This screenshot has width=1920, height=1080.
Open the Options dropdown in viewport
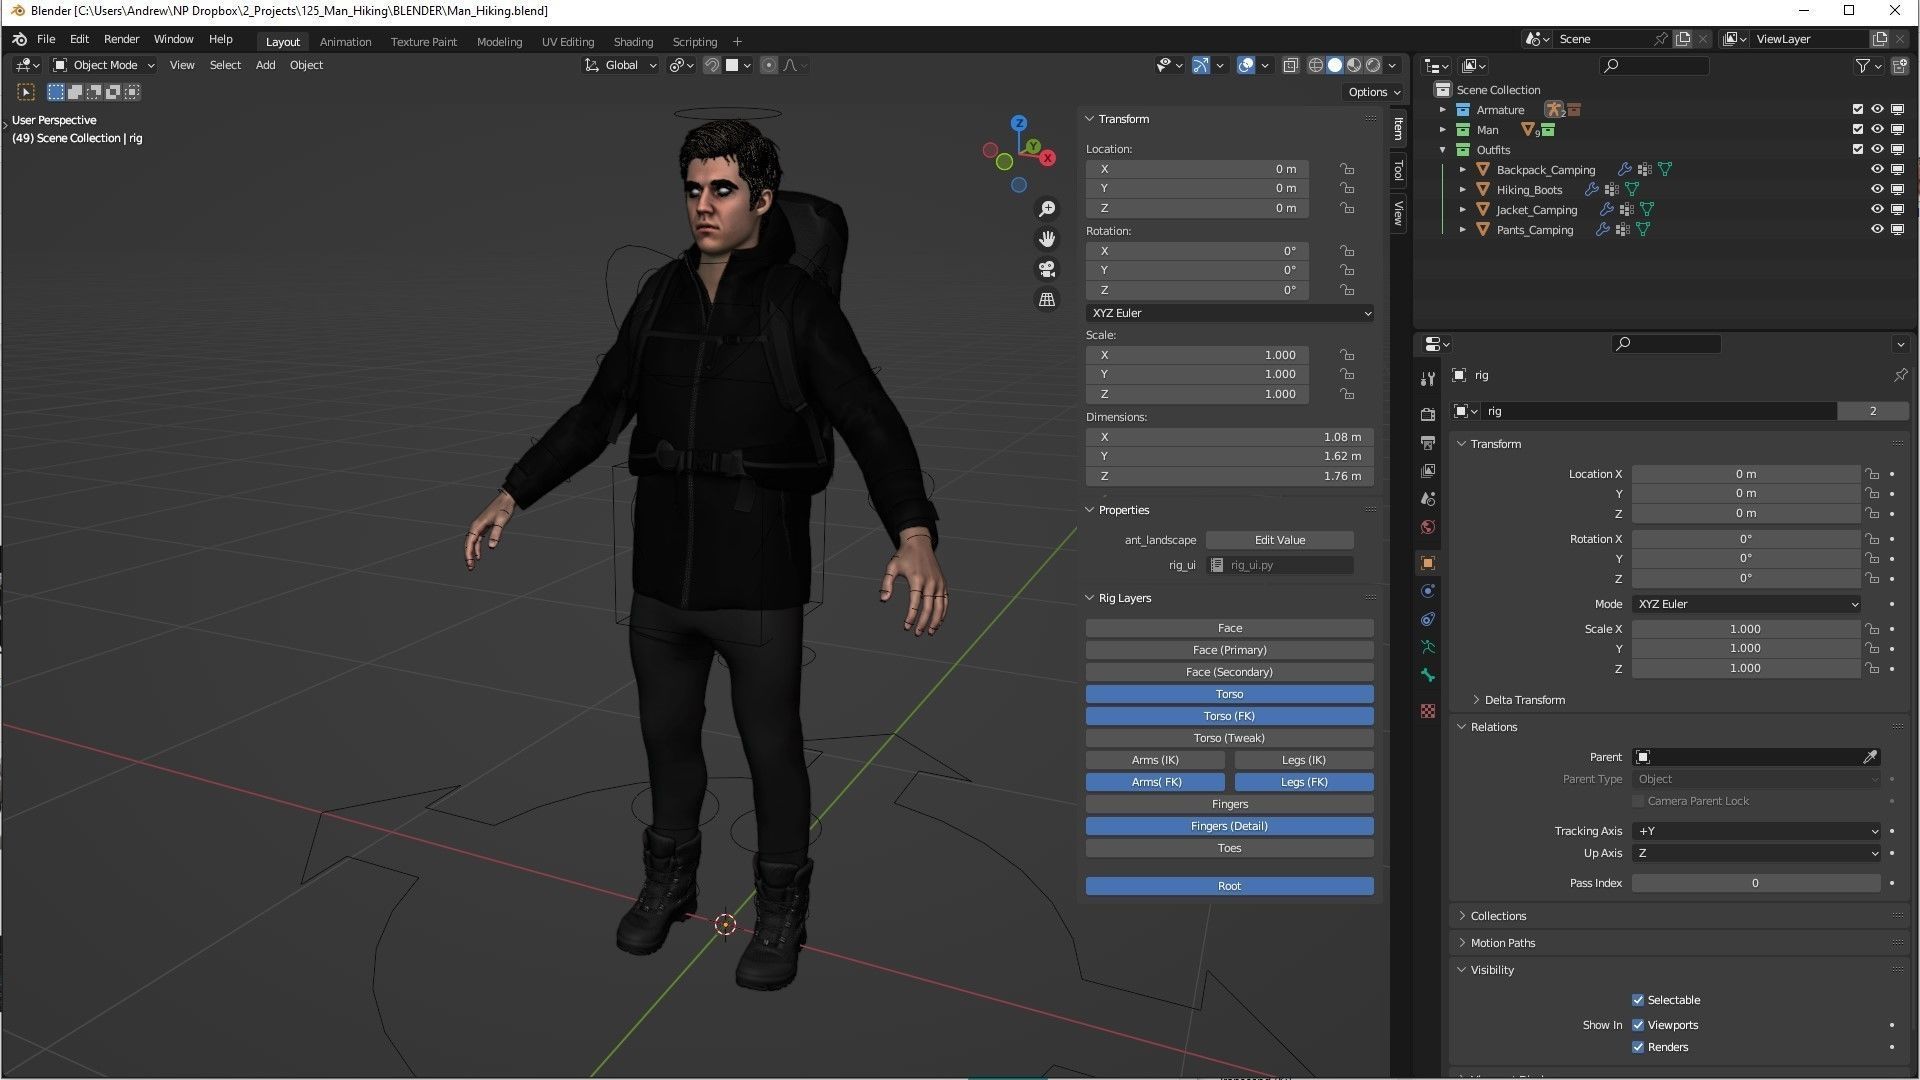click(x=1374, y=92)
